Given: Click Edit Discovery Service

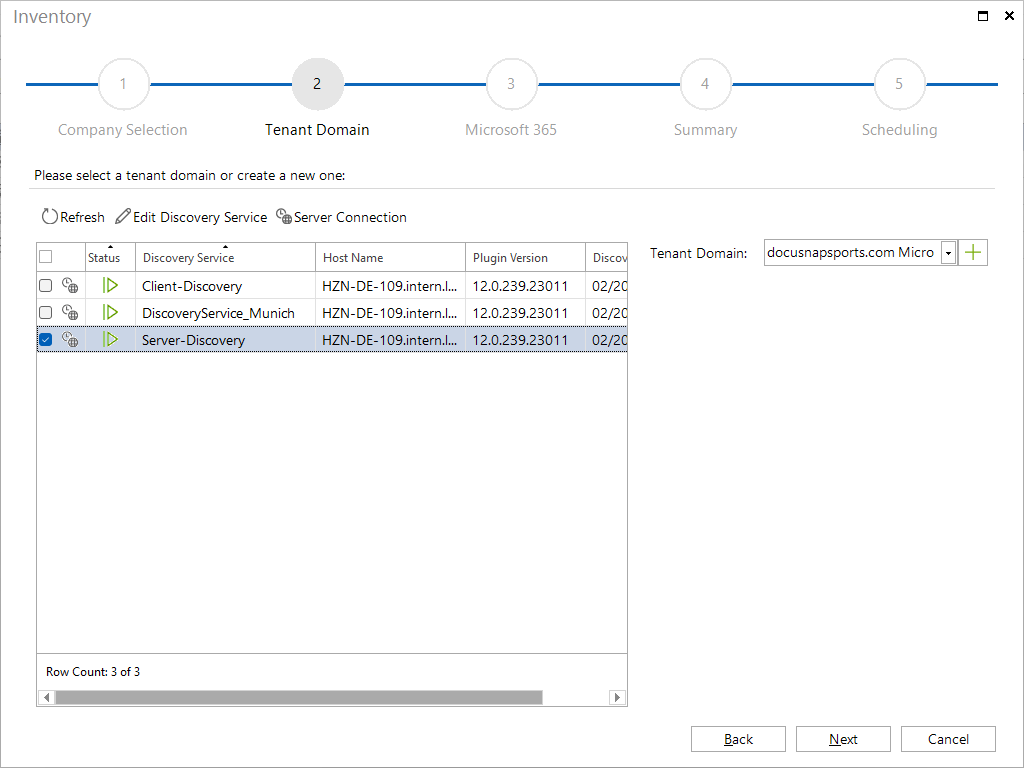Looking at the screenshot, I should click(191, 217).
